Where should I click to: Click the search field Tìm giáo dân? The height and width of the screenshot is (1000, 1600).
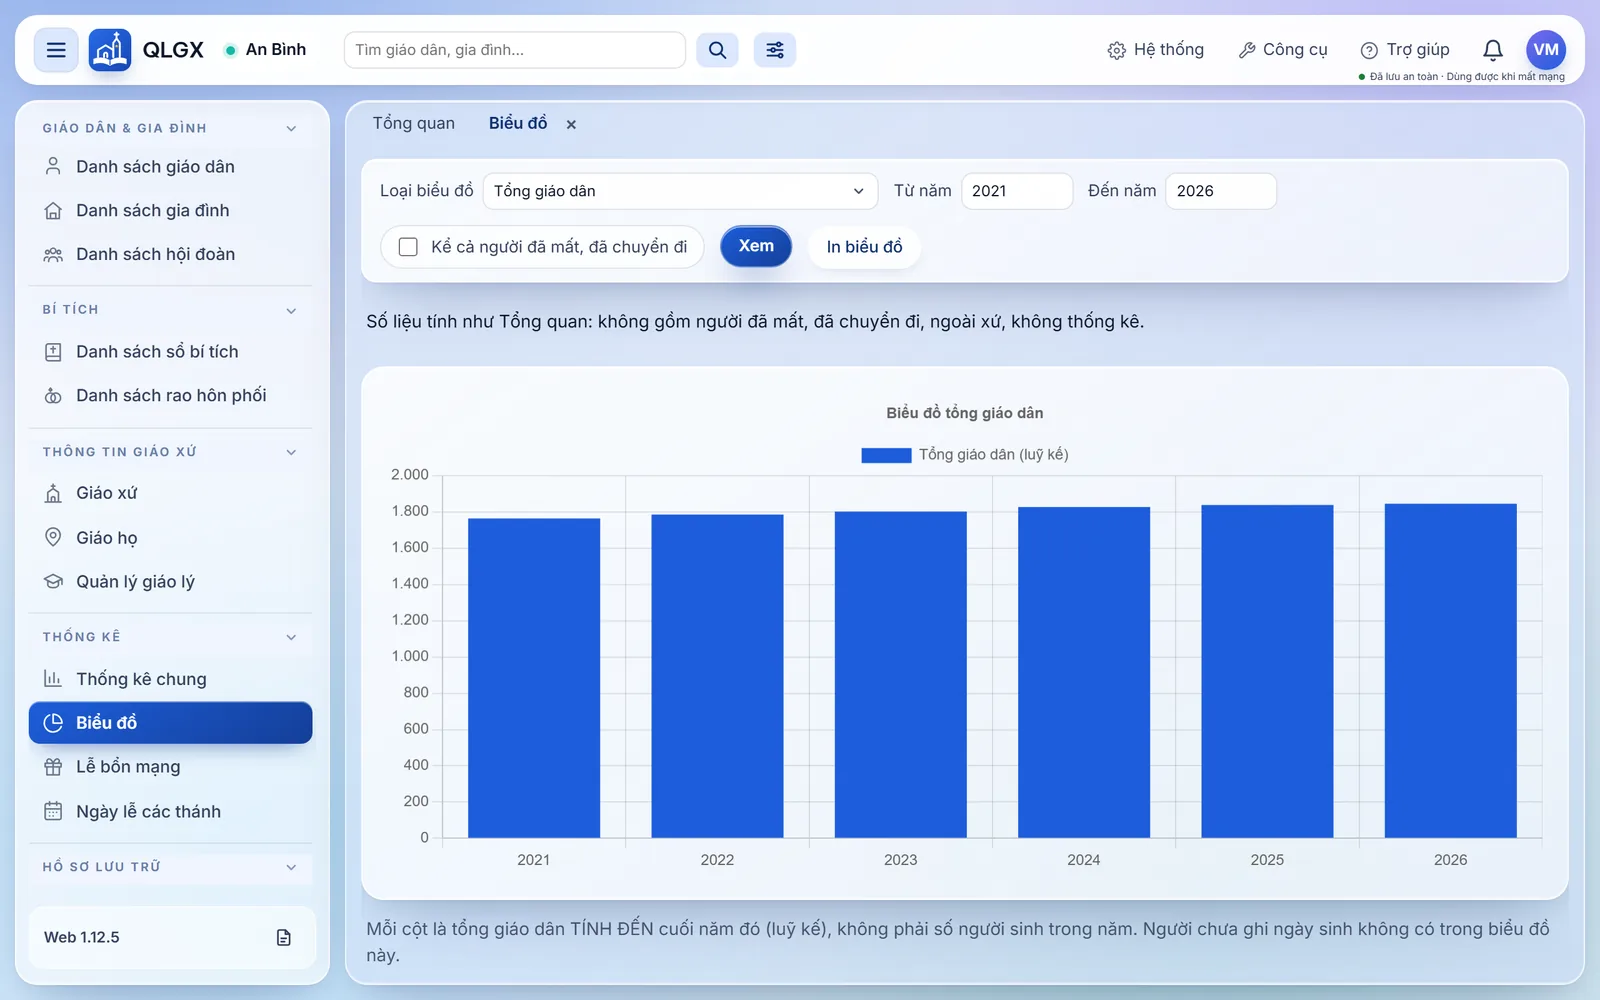pos(515,50)
